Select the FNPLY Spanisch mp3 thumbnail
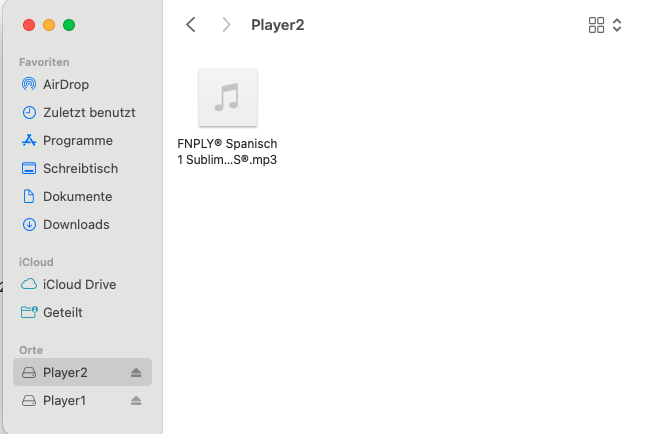Screen dimensions: 664x434 (228, 97)
